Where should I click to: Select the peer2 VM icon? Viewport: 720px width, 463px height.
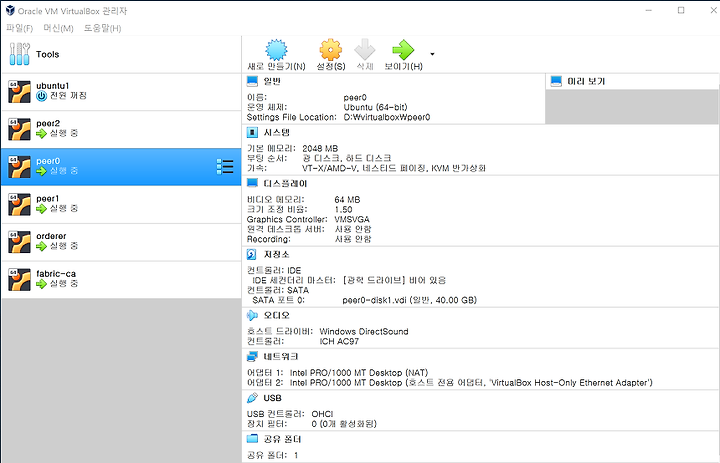coord(19,129)
